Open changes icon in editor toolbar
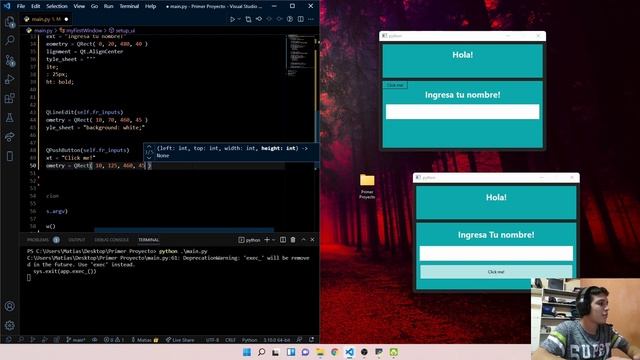 point(248,19)
